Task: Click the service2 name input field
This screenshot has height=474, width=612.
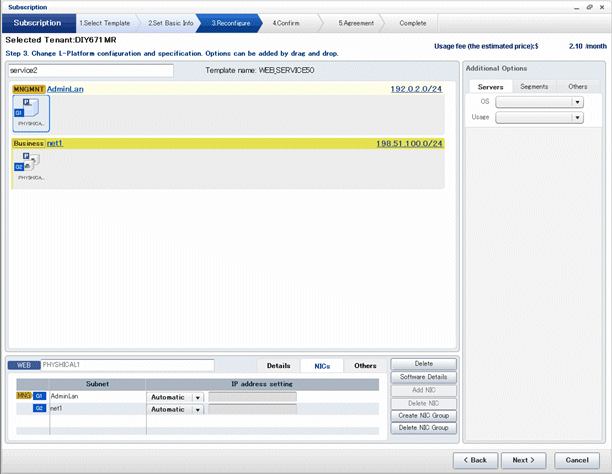Action: (x=90, y=71)
